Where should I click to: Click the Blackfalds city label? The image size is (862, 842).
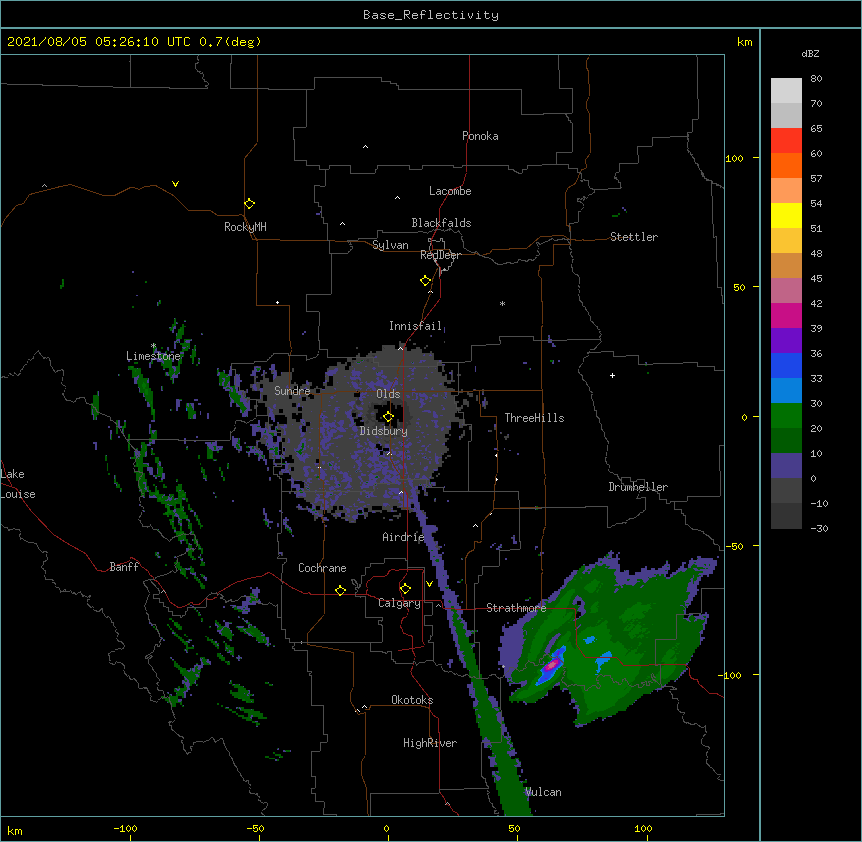(441, 223)
